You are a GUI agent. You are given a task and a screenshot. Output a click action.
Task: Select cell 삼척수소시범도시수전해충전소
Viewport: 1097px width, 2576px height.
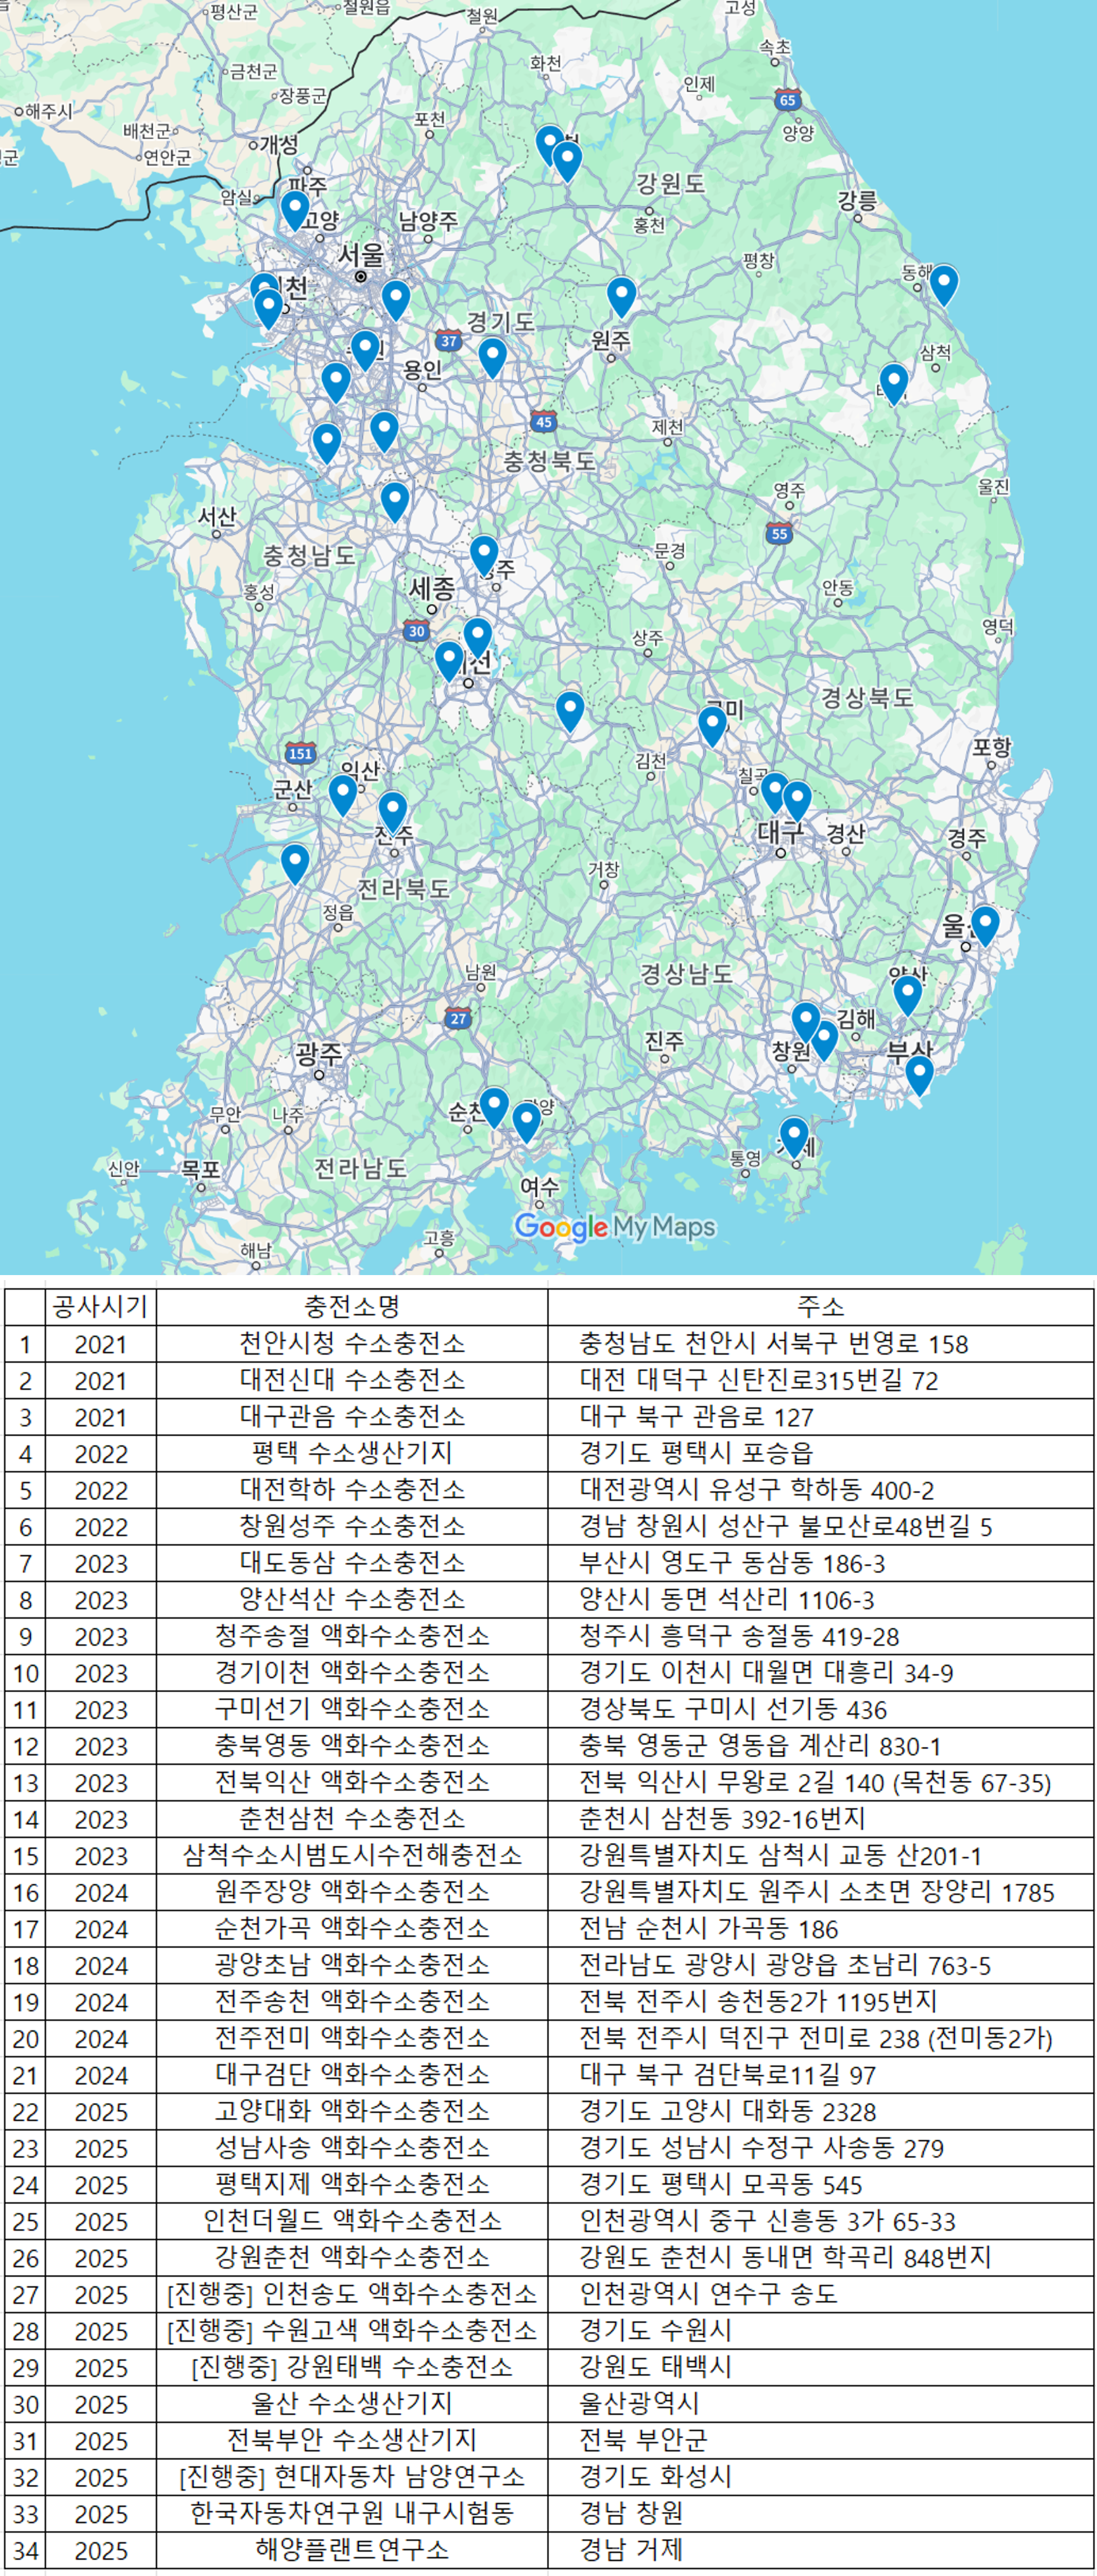[x=352, y=1856]
